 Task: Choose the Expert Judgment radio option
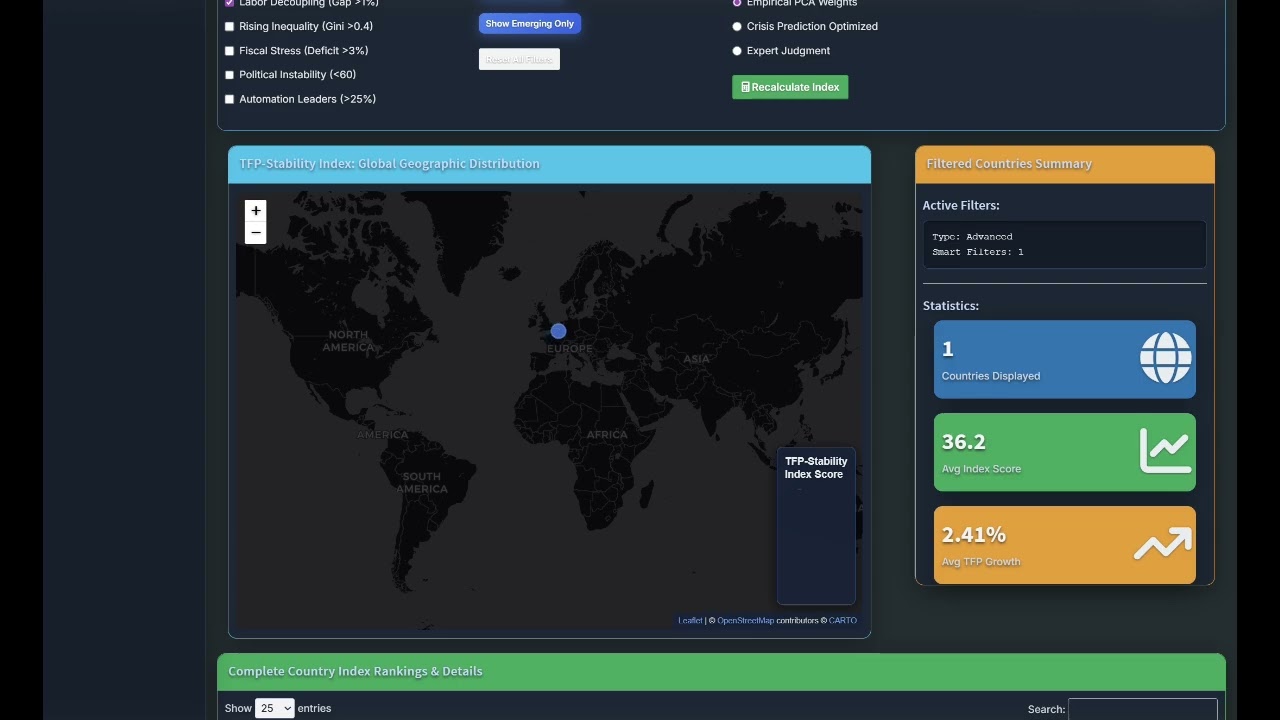737,51
